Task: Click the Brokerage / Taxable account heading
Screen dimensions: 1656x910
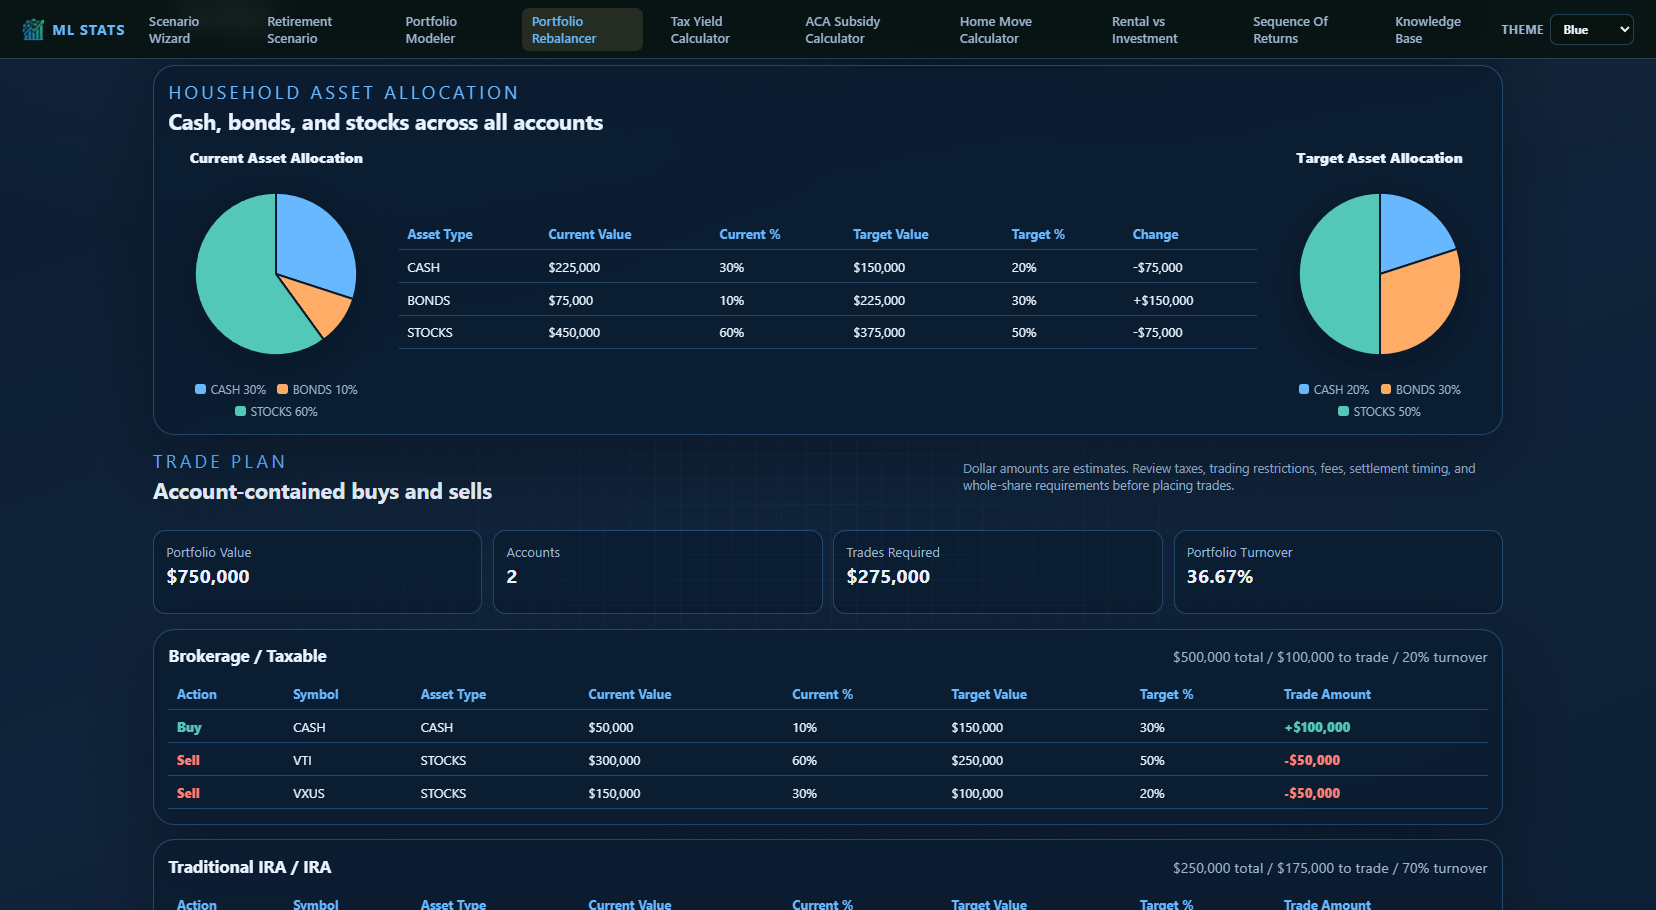Action: click(247, 656)
